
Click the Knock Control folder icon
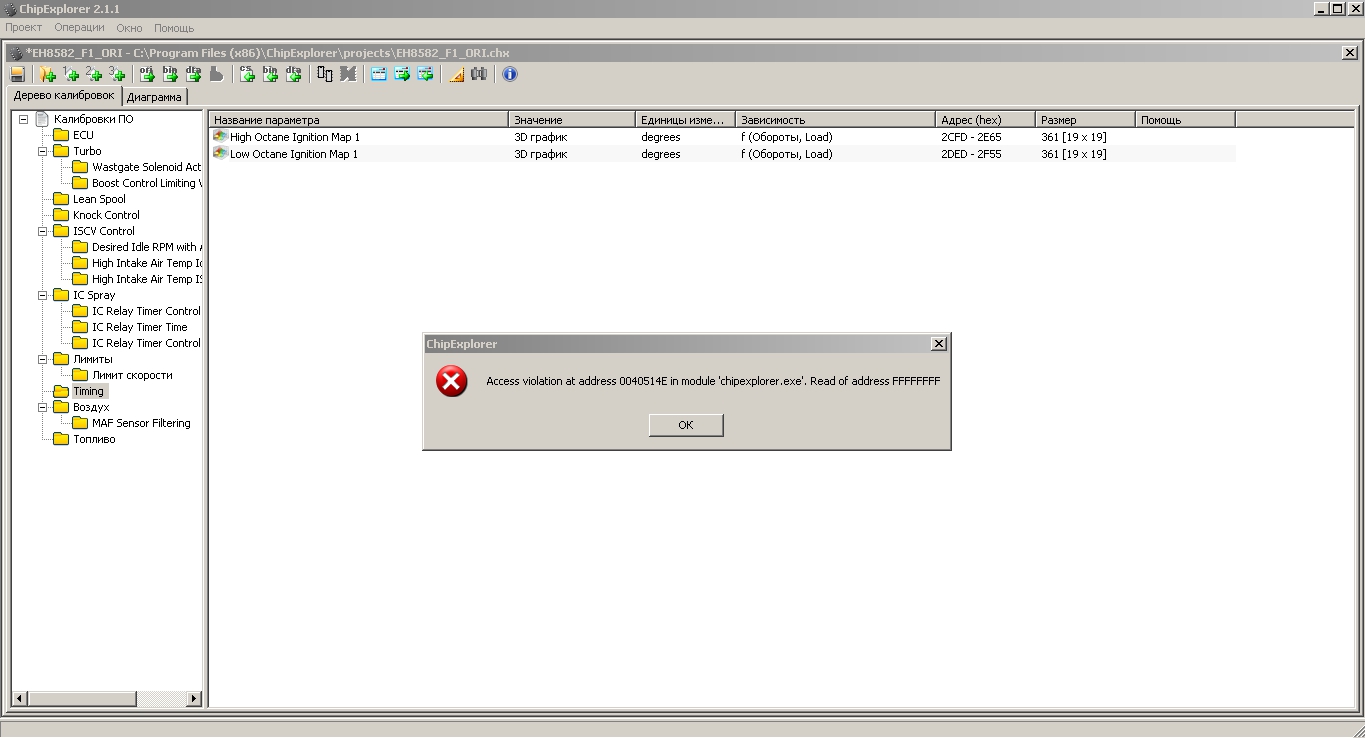(61, 215)
